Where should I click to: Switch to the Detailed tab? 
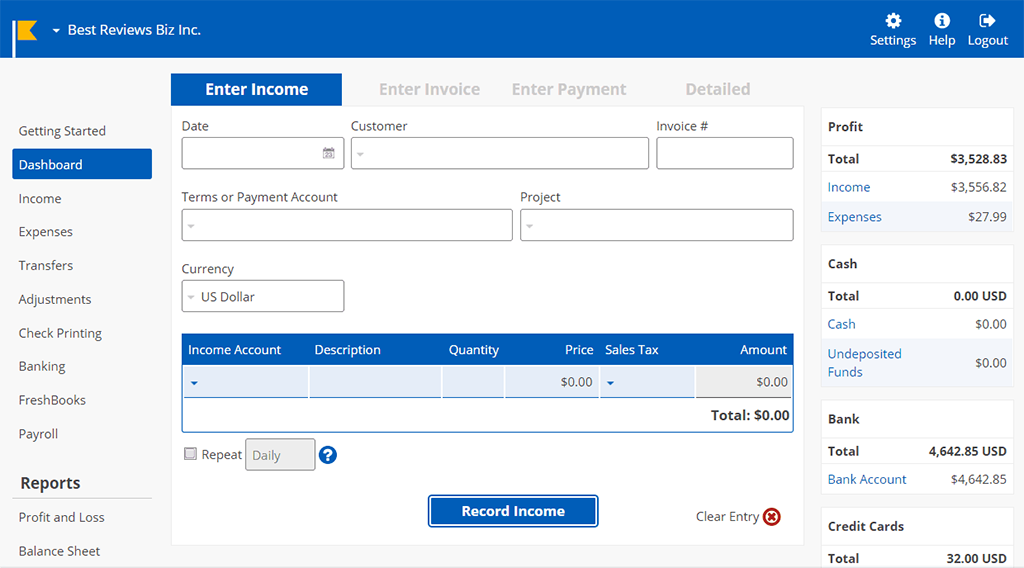(718, 89)
